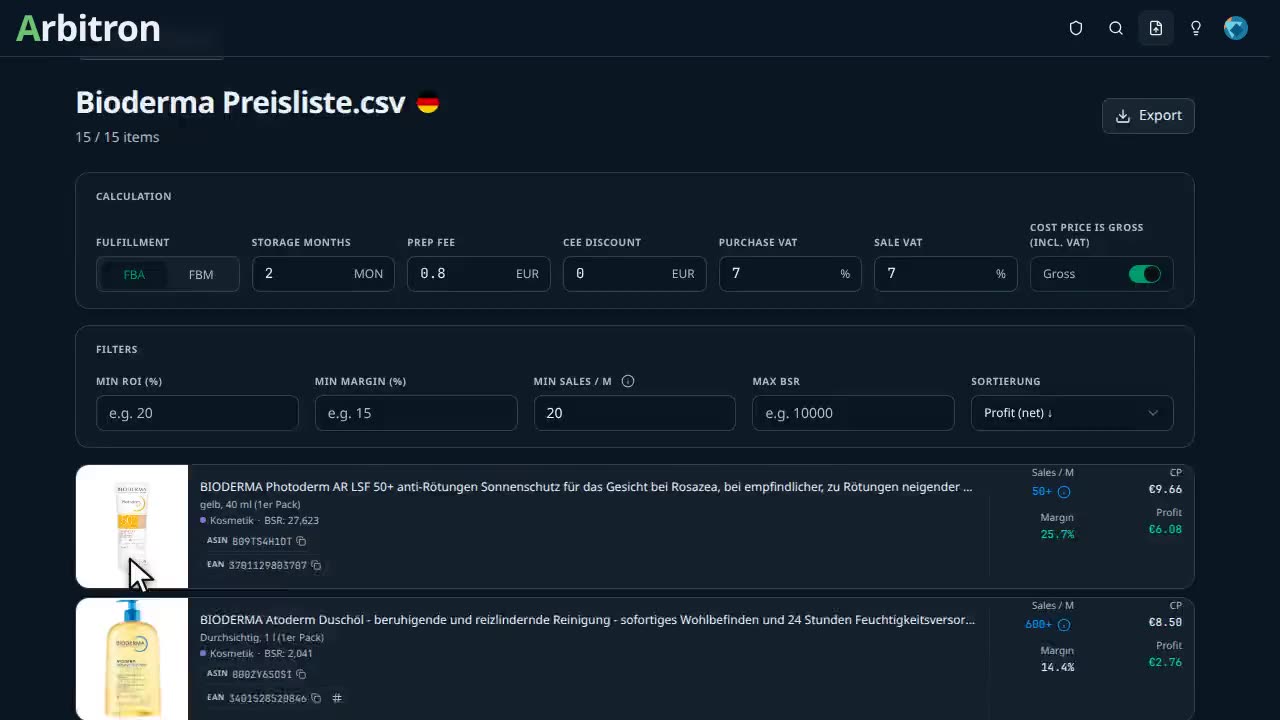Open search via the magnifier icon
The width and height of the screenshot is (1280, 720).
[1116, 28]
